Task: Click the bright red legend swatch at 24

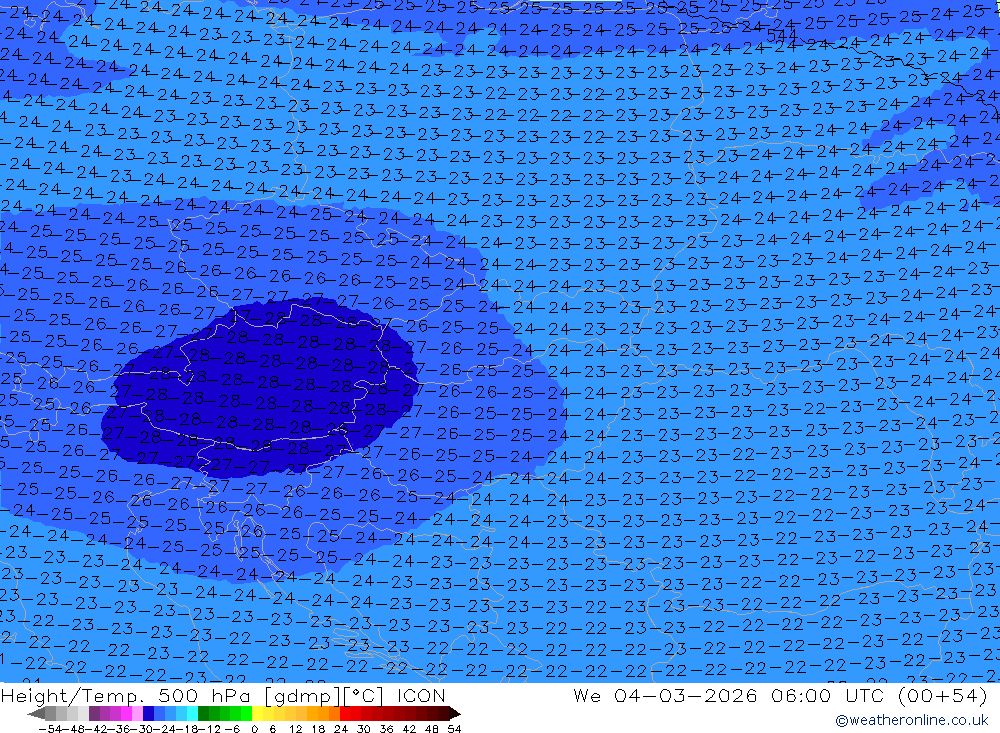Action: pos(345,713)
